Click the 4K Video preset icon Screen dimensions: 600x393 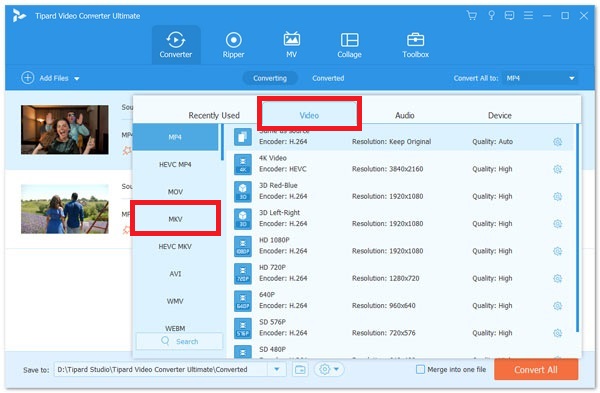click(243, 164)
